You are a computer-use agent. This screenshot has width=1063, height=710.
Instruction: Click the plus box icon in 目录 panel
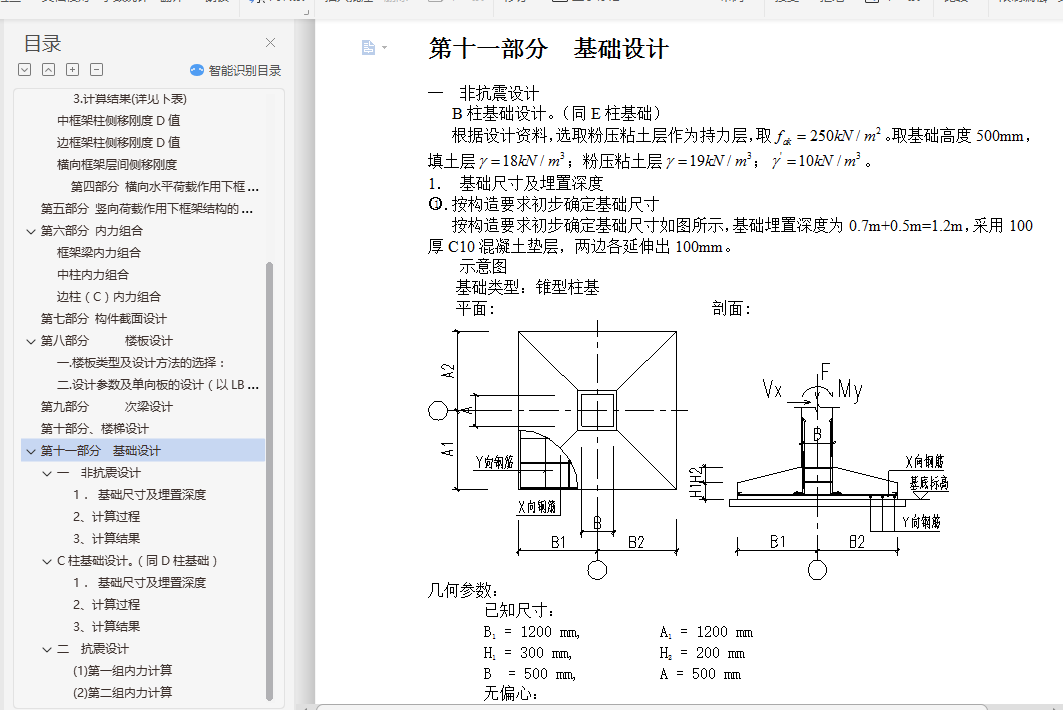73,69
